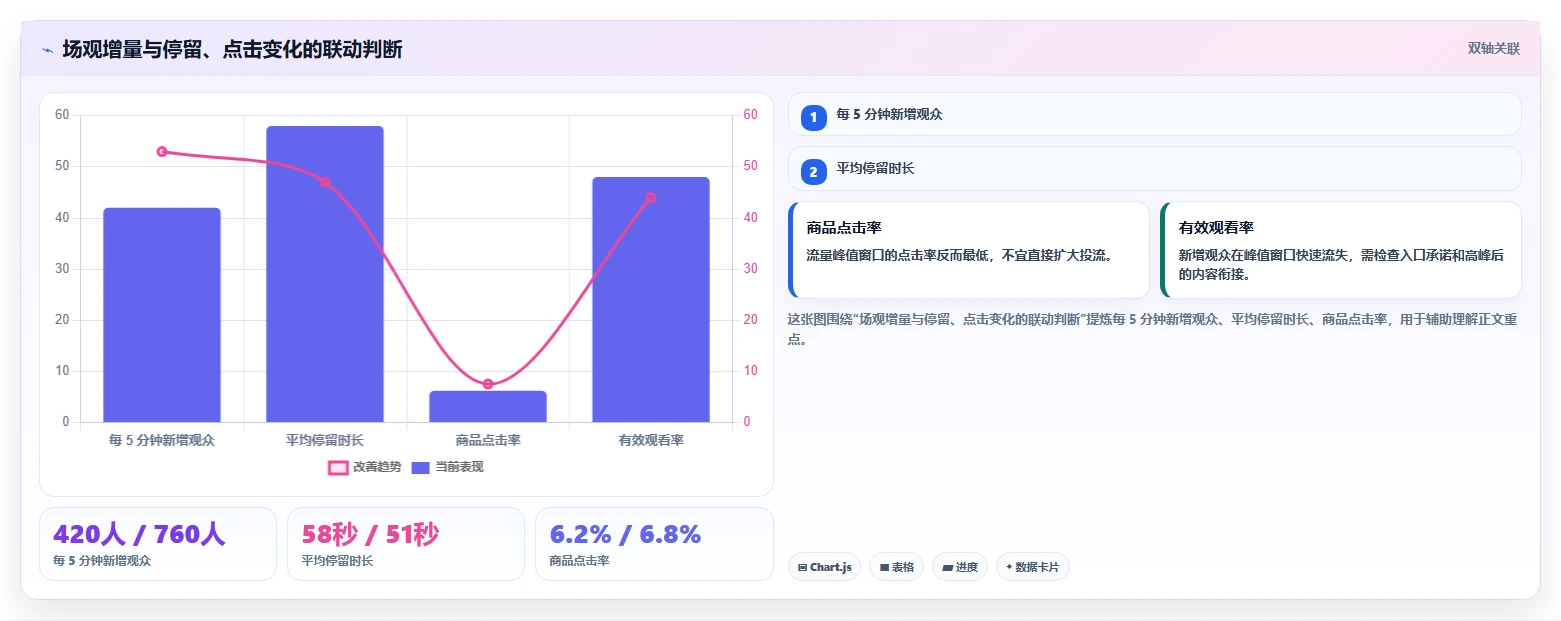Click the 双轴关联 label in header
This screenshot has height=621, width=1561.
tap(1493, 49)
